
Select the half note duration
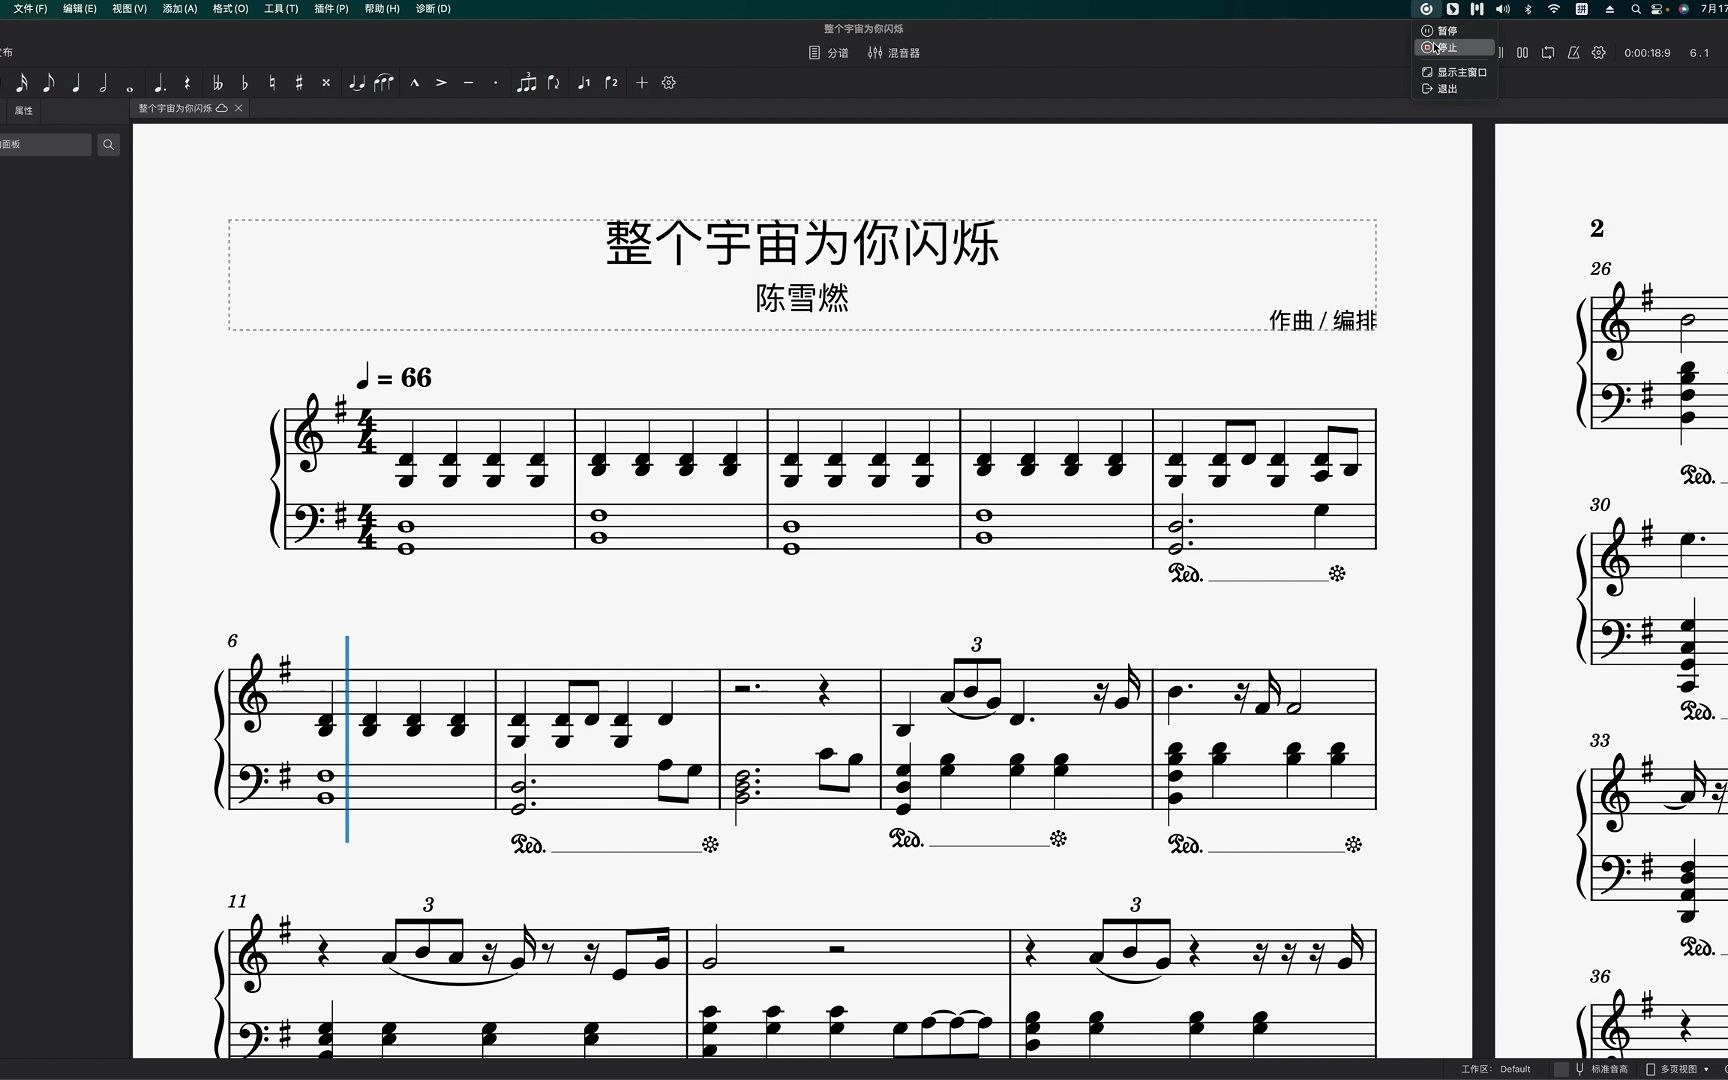tap(103, 83)
